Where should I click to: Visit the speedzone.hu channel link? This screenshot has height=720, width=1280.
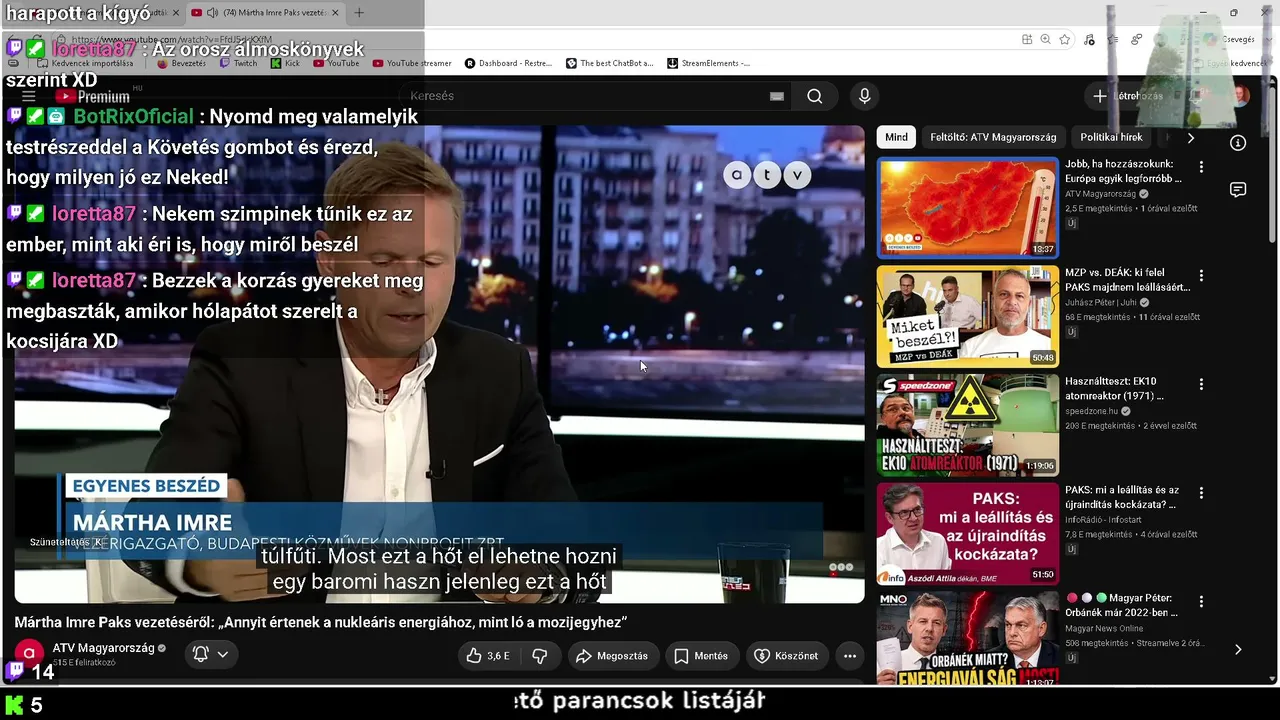coord(1092,411)
